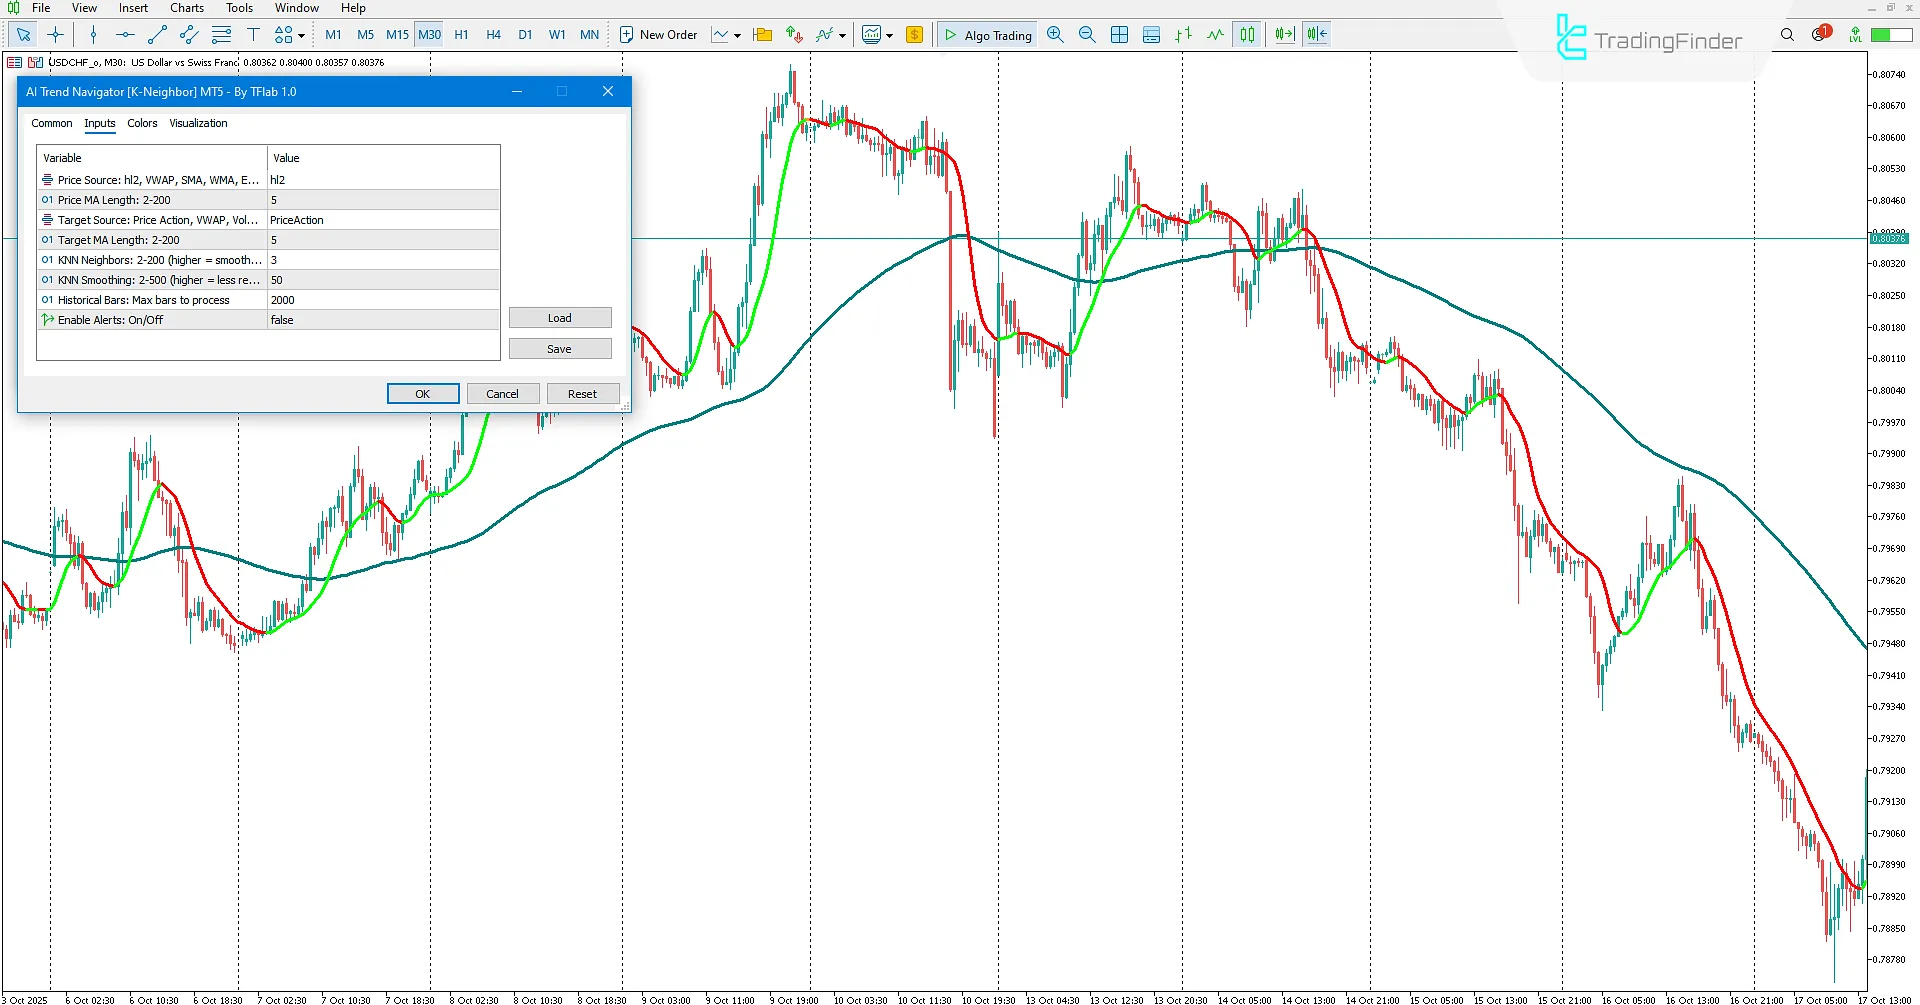The image size is (1920, 1005).
Task: Open the Charts menu
Action: [x=186, y=8]
